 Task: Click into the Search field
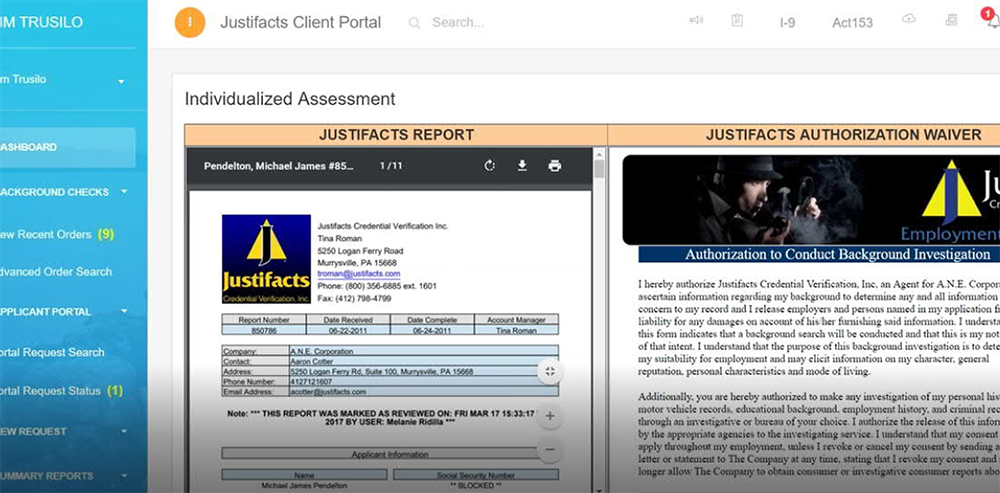(x=500, y=22)
